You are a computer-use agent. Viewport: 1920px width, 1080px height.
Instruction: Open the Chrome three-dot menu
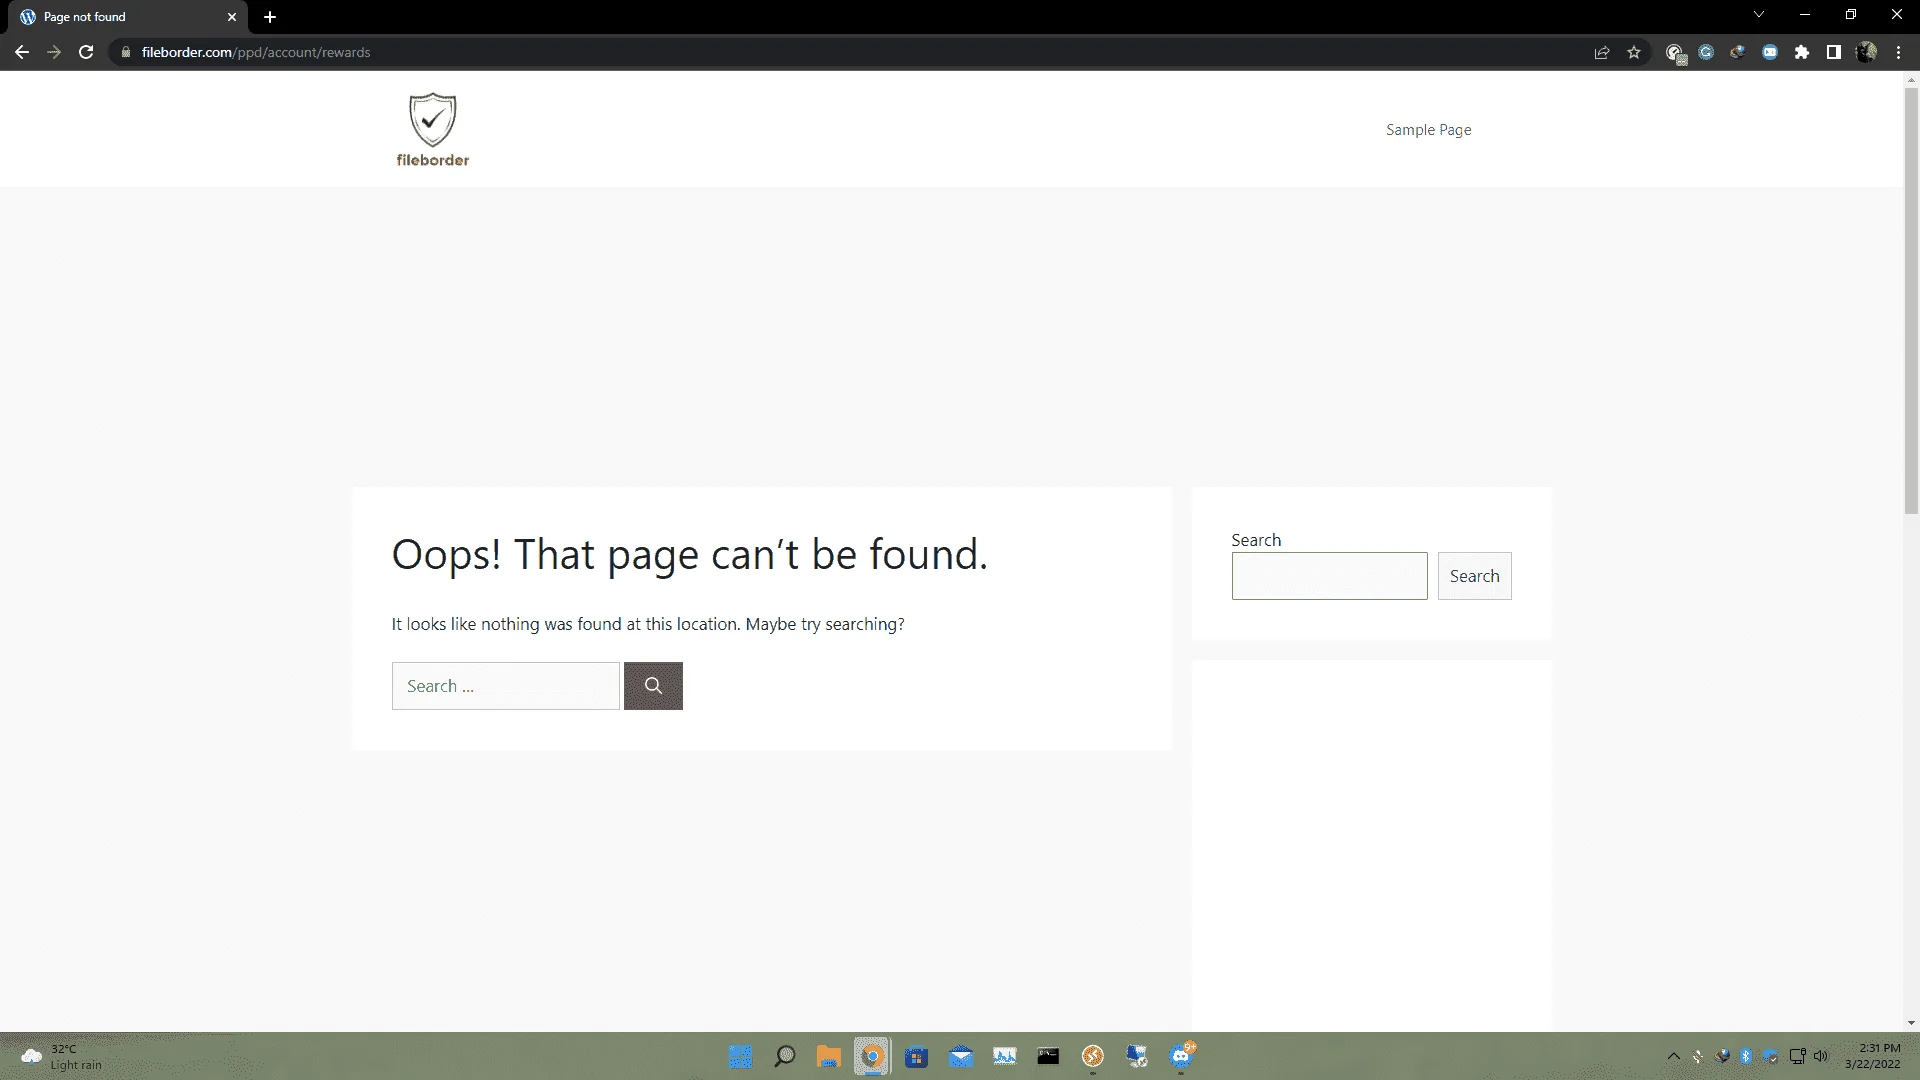coord(1898,52)
